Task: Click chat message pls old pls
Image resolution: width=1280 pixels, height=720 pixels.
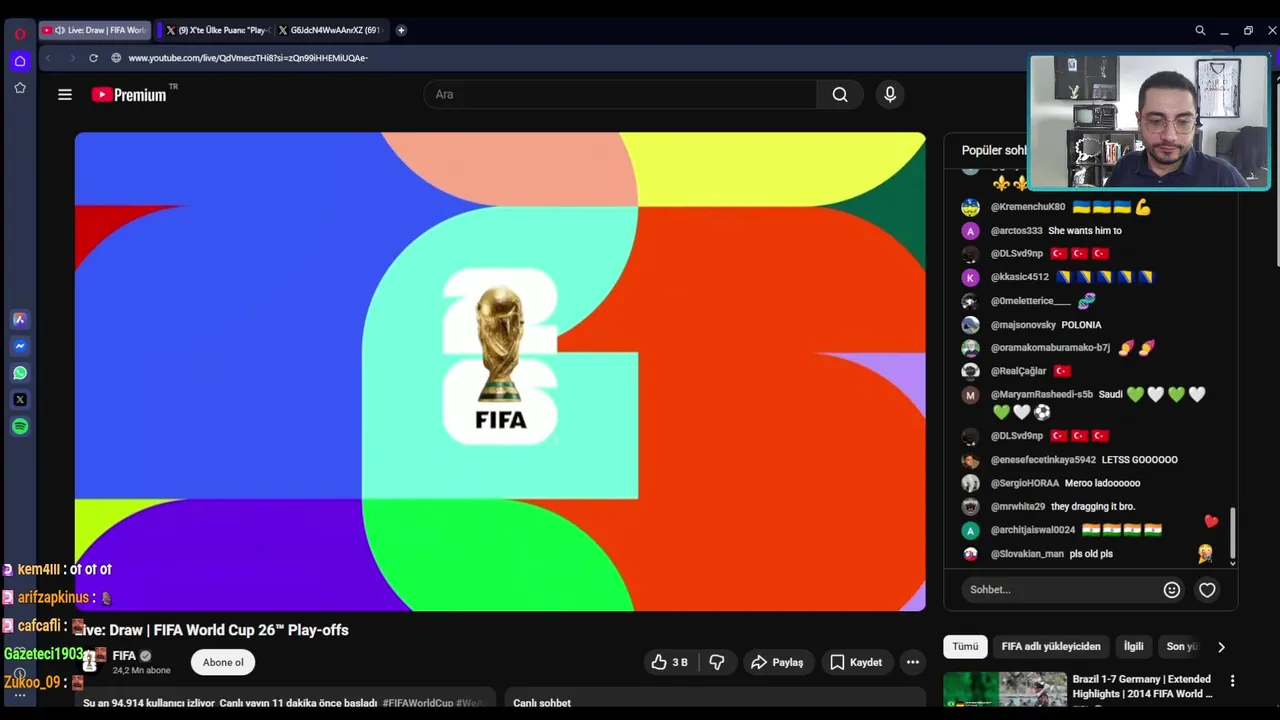Action: point(1091,554)
